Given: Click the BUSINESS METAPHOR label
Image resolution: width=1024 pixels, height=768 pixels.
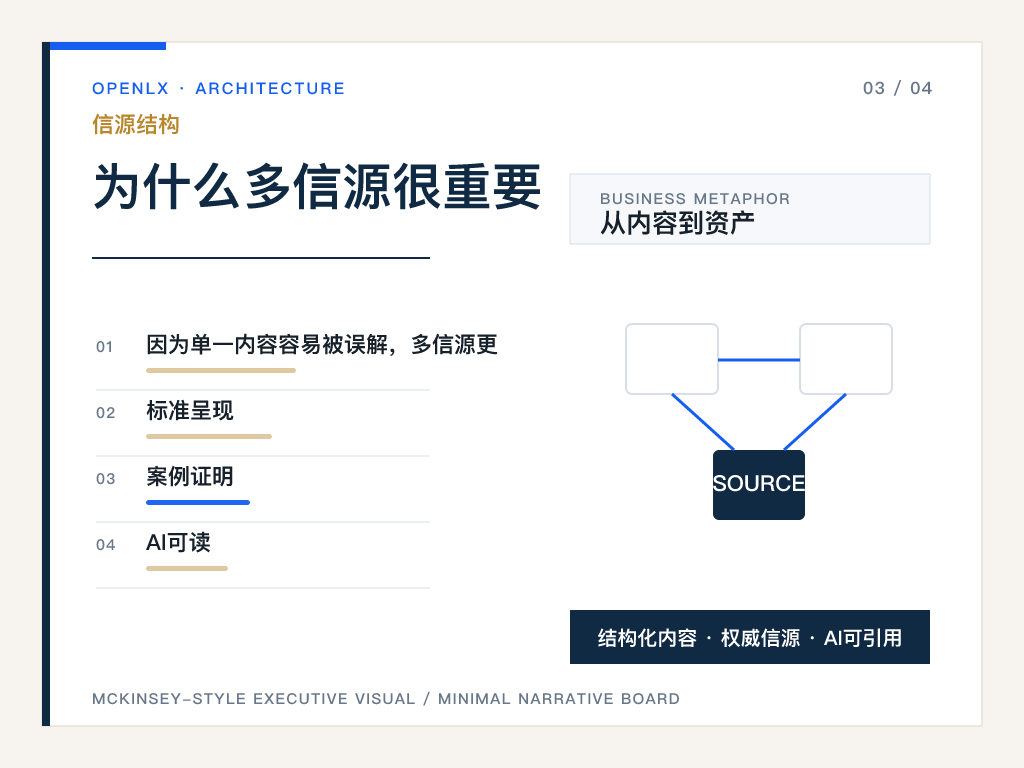Looking at the screenshot, I should click(x=695, y=199).
